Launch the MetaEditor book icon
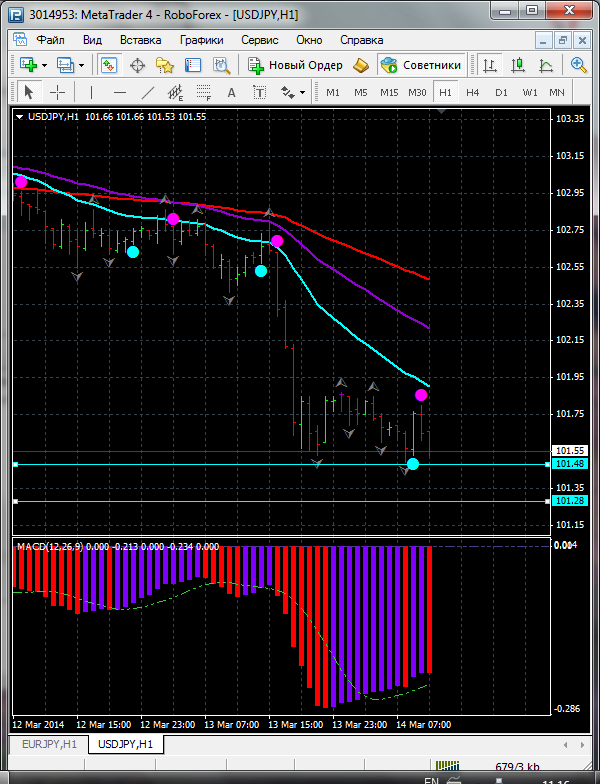This screenshot has width=600, height=784. click(361, 66)
